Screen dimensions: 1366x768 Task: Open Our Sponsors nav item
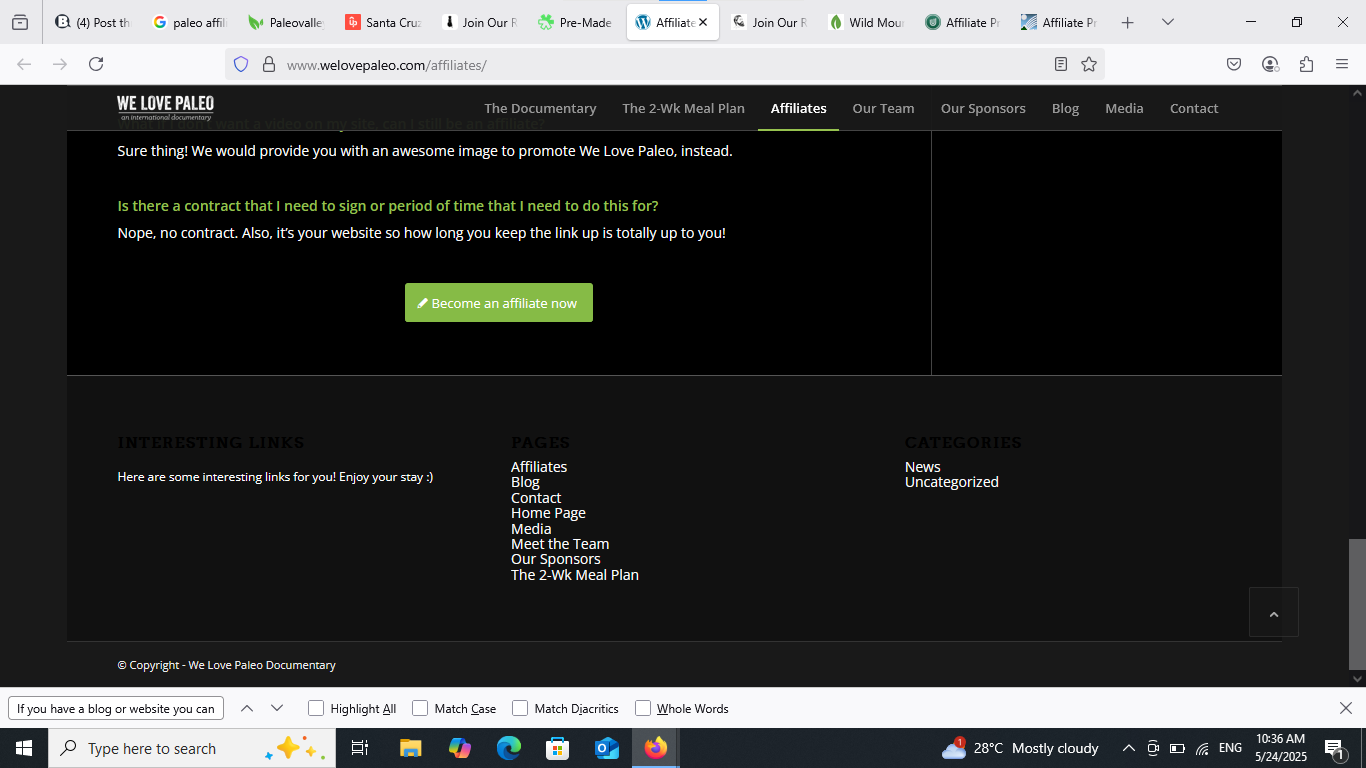tap(983, 108)
